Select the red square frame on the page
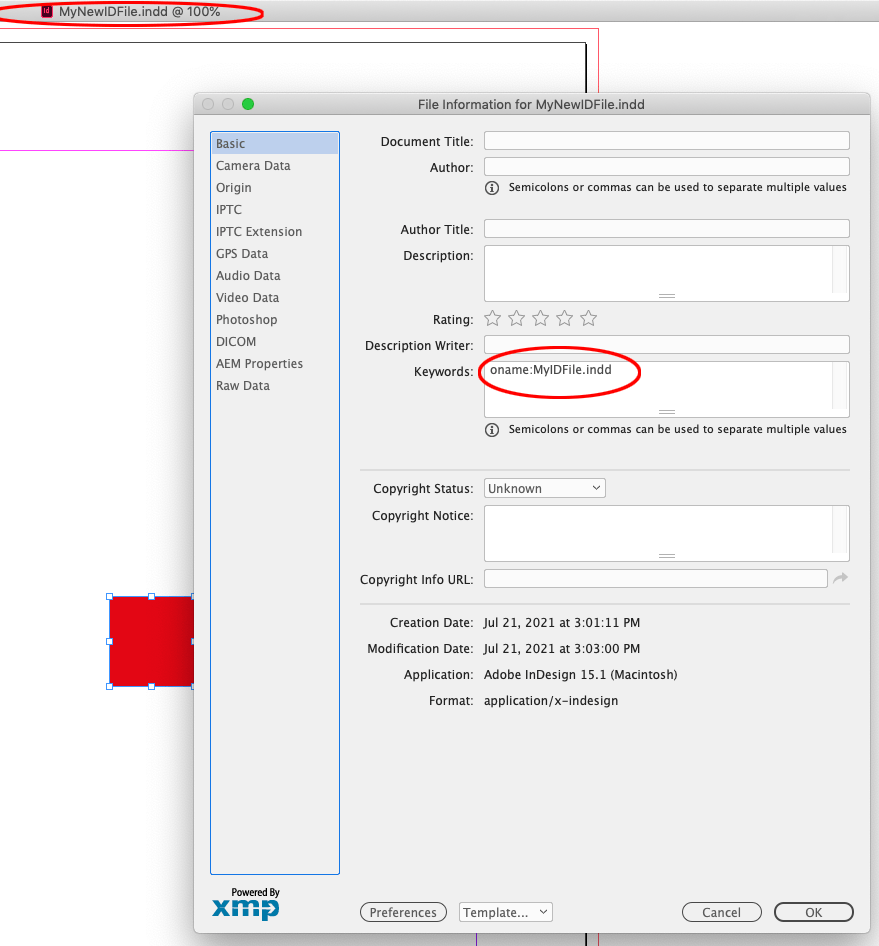 click(150, 641)
